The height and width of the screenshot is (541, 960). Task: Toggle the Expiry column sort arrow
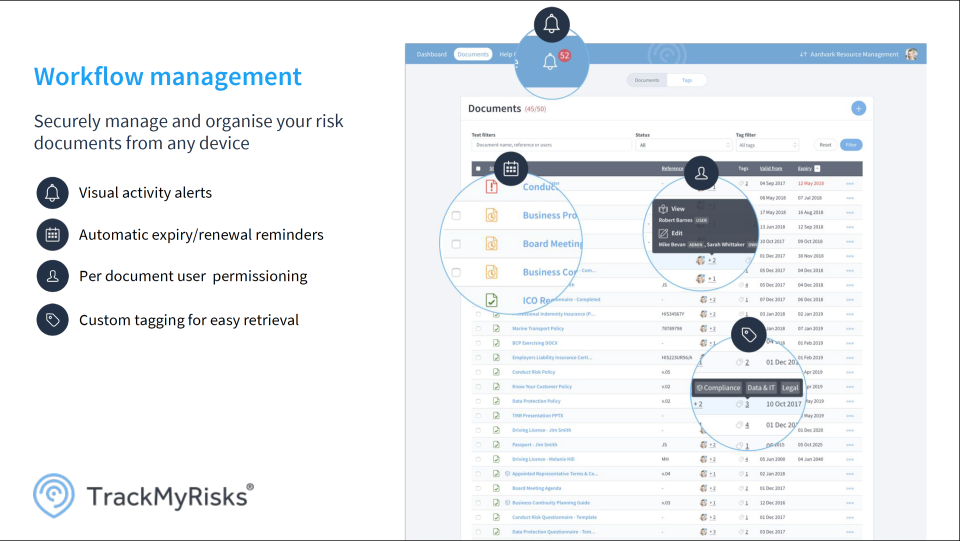[x=817, y=168]
